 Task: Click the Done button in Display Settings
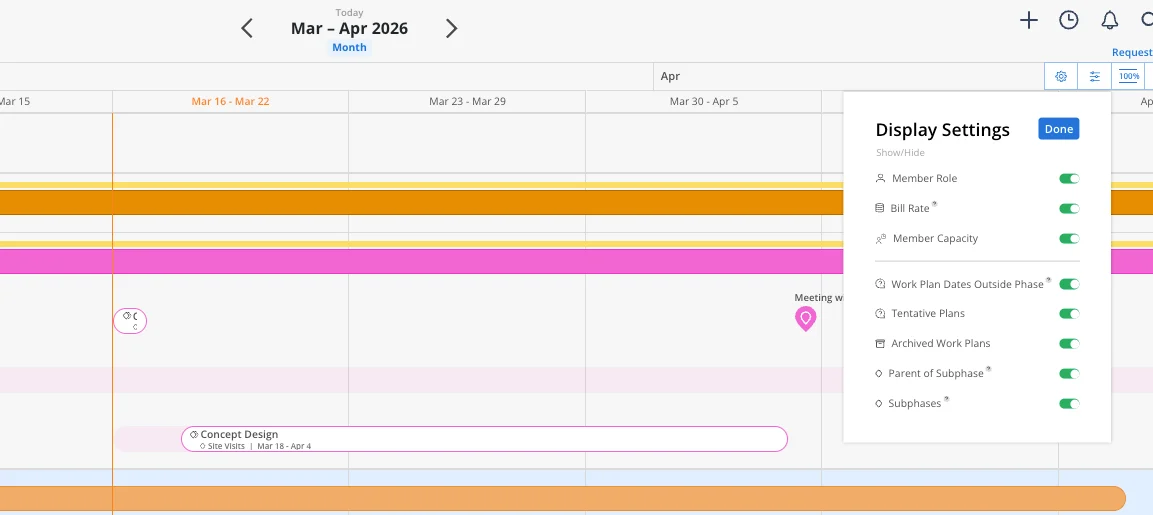1059,129
